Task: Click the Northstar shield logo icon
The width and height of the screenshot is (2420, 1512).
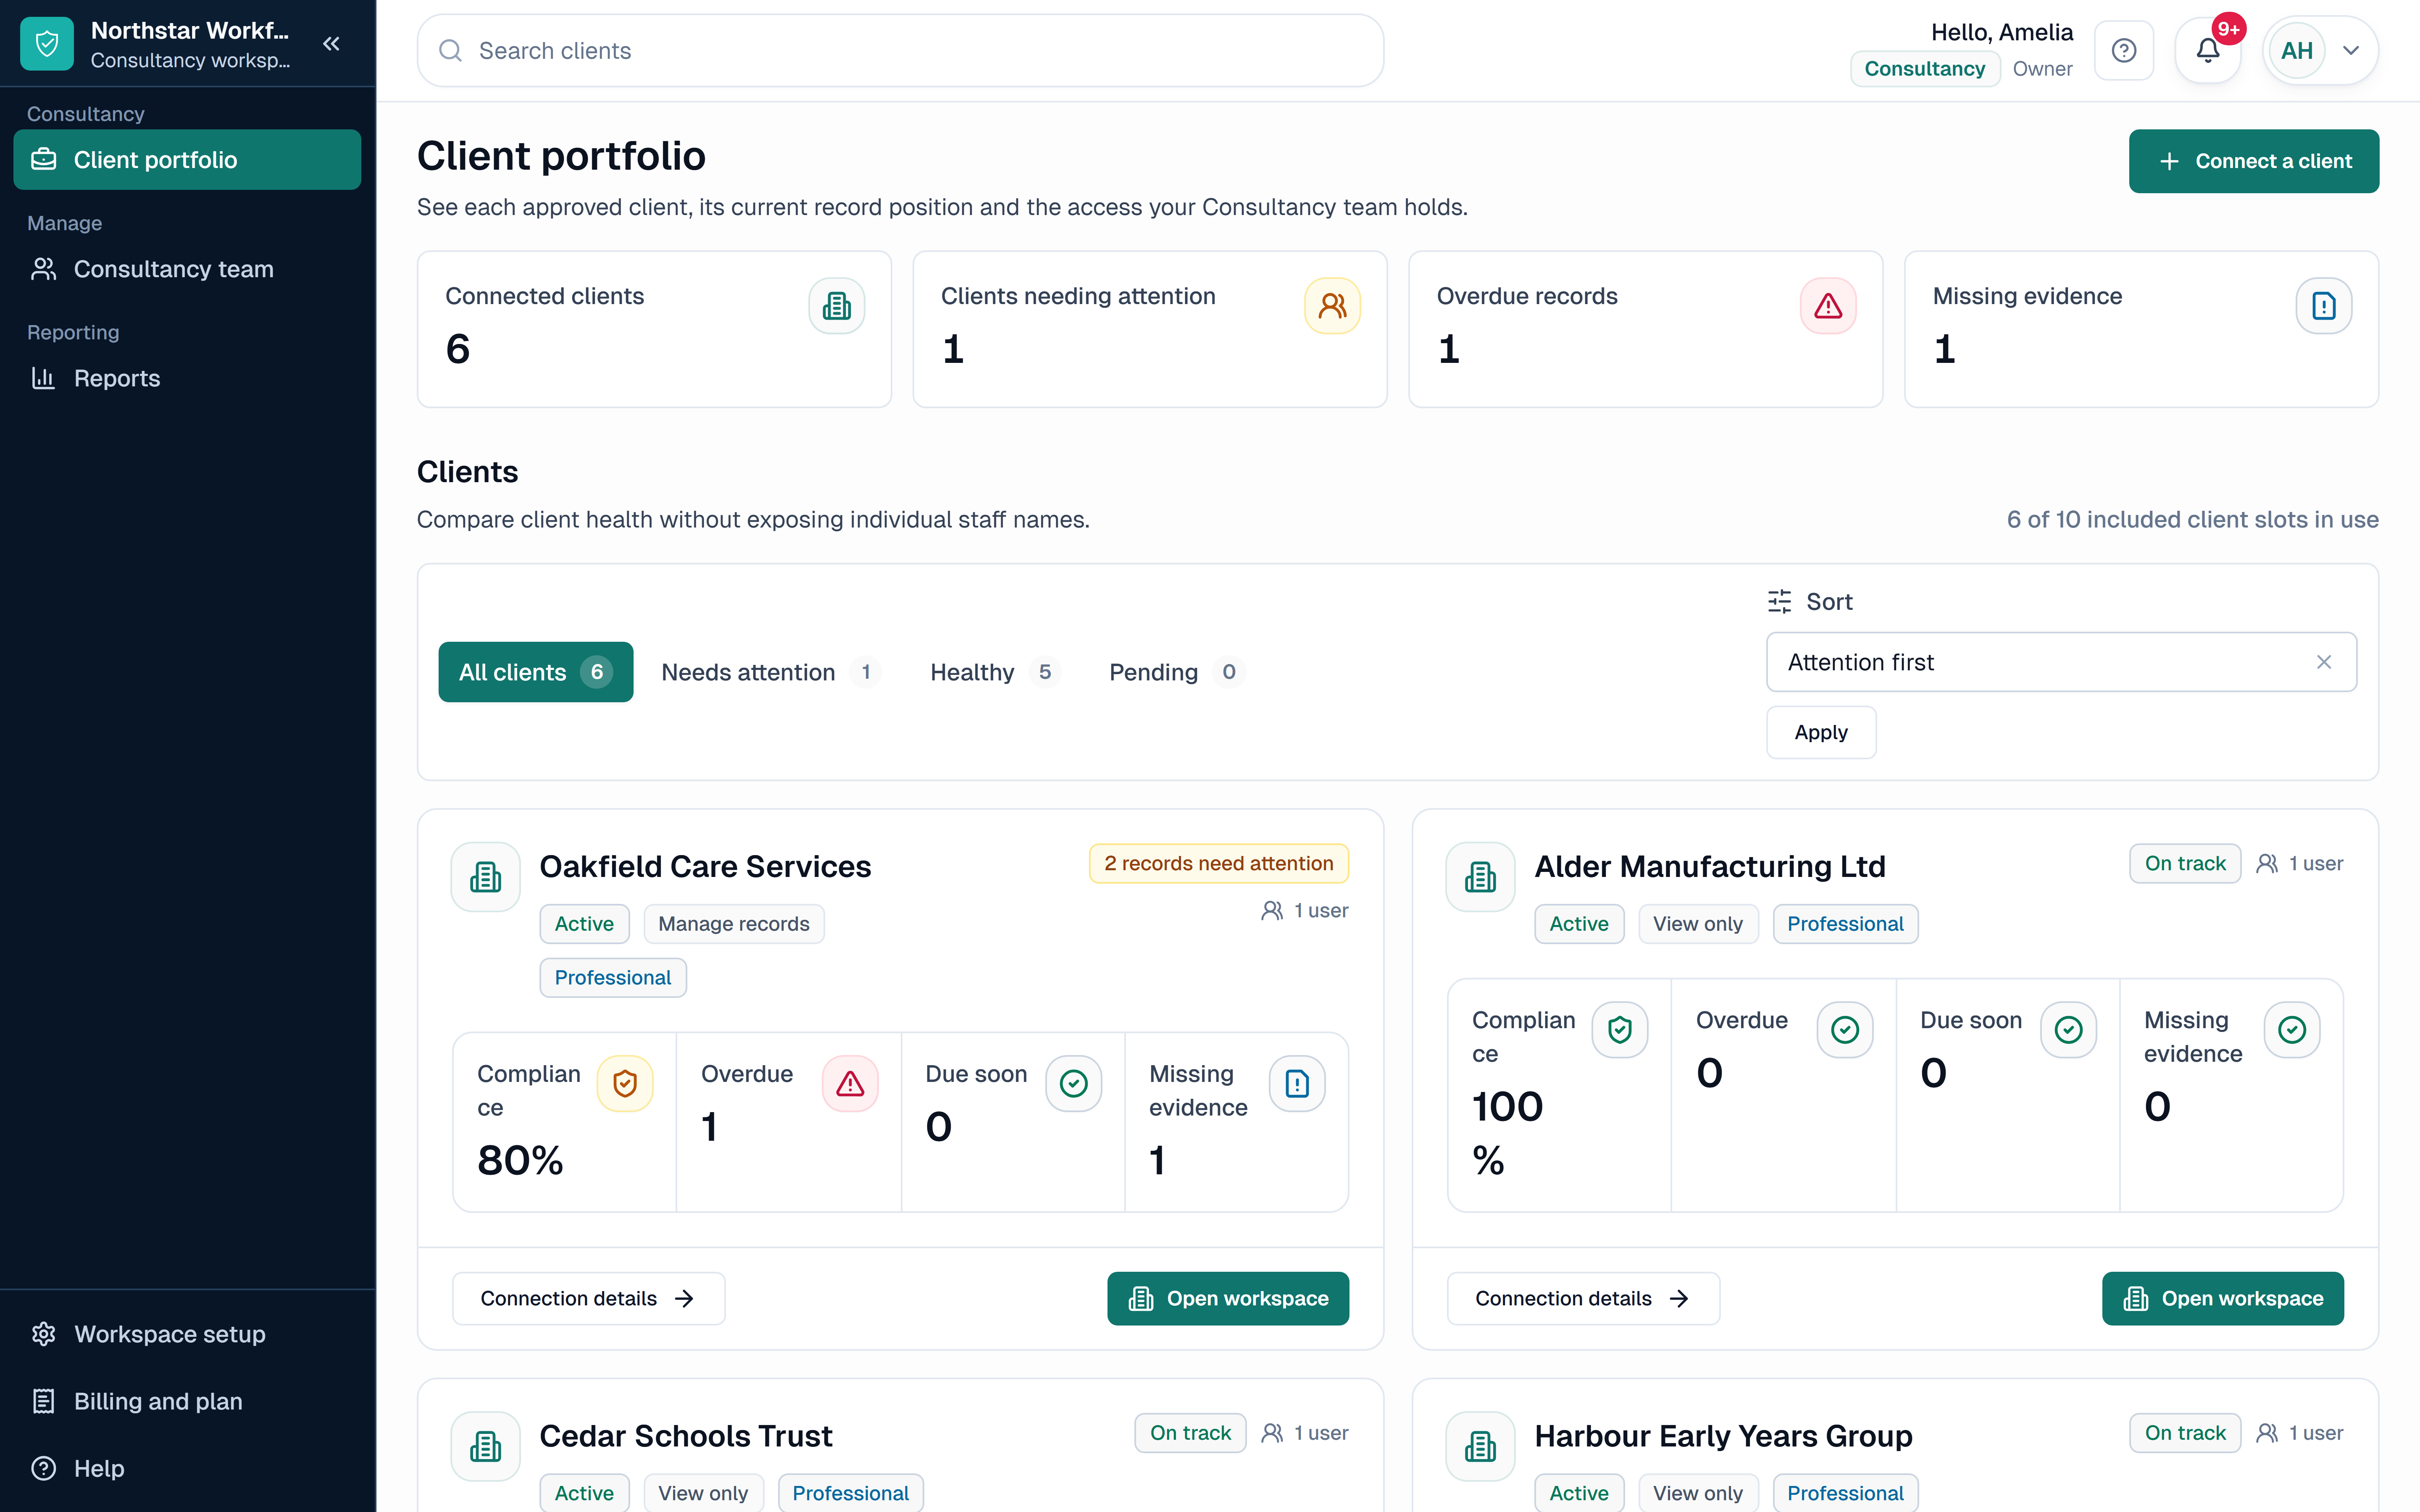Action: point(47,44)
